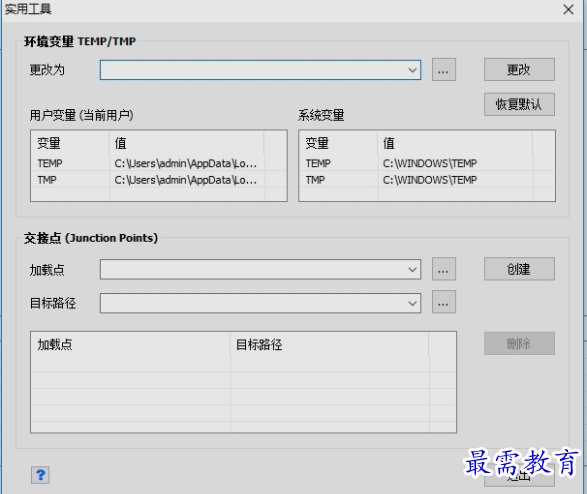Browse folder button next to 更改为 field

tap(444, 70)
